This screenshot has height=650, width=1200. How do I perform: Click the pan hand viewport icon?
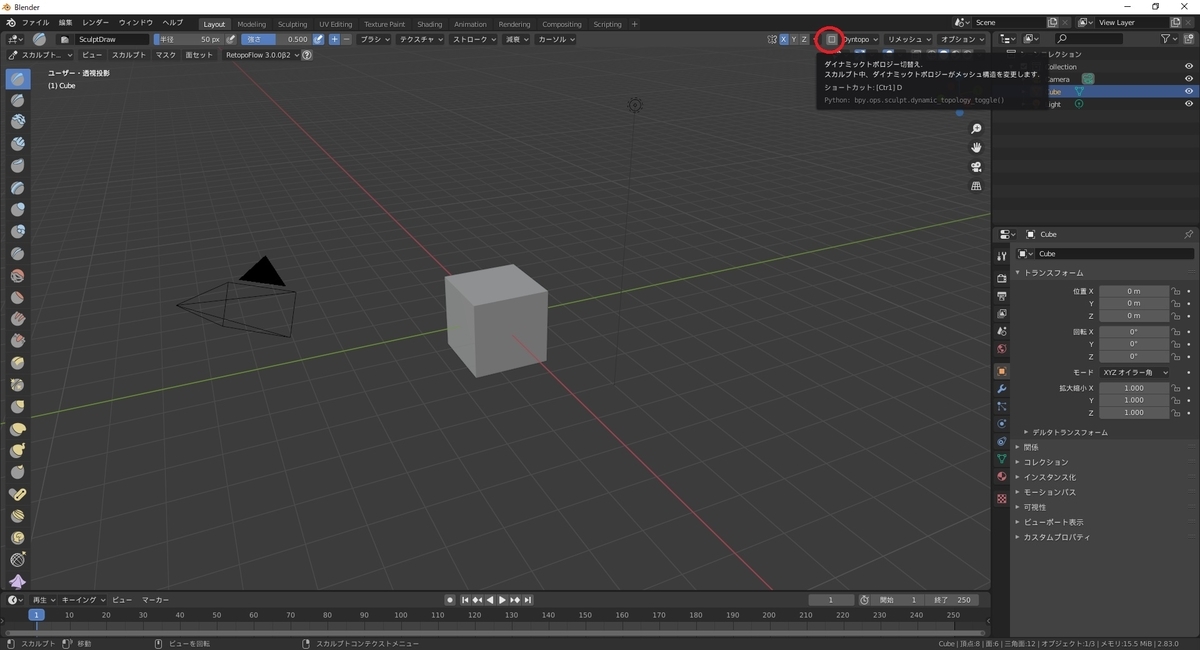976,148
